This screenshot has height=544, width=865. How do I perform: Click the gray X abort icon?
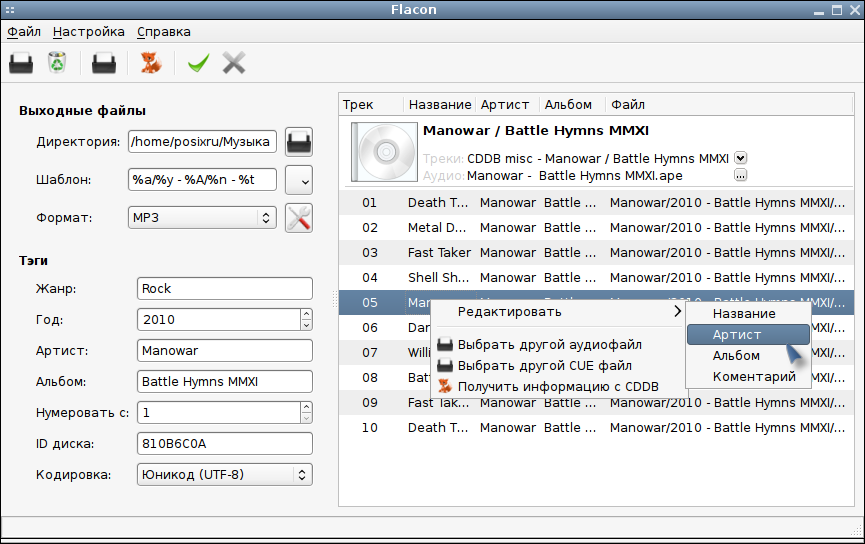[234, 63]
